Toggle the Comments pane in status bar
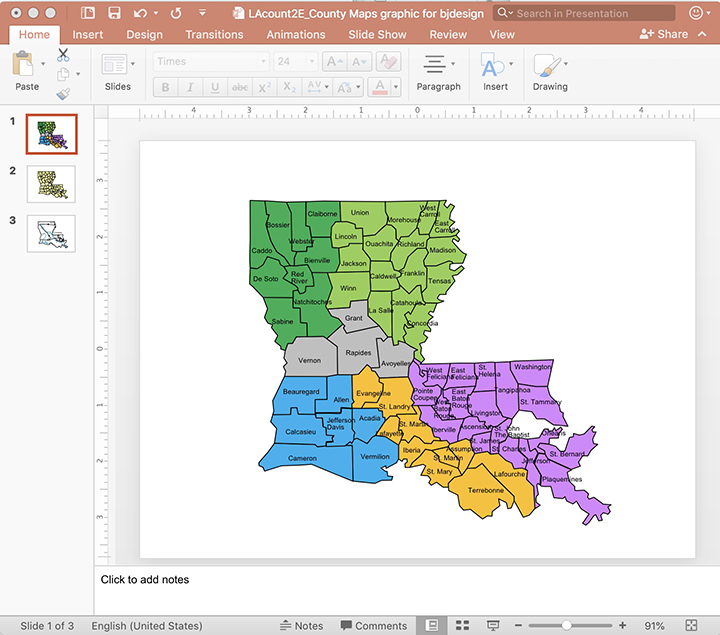 point(374,625)
